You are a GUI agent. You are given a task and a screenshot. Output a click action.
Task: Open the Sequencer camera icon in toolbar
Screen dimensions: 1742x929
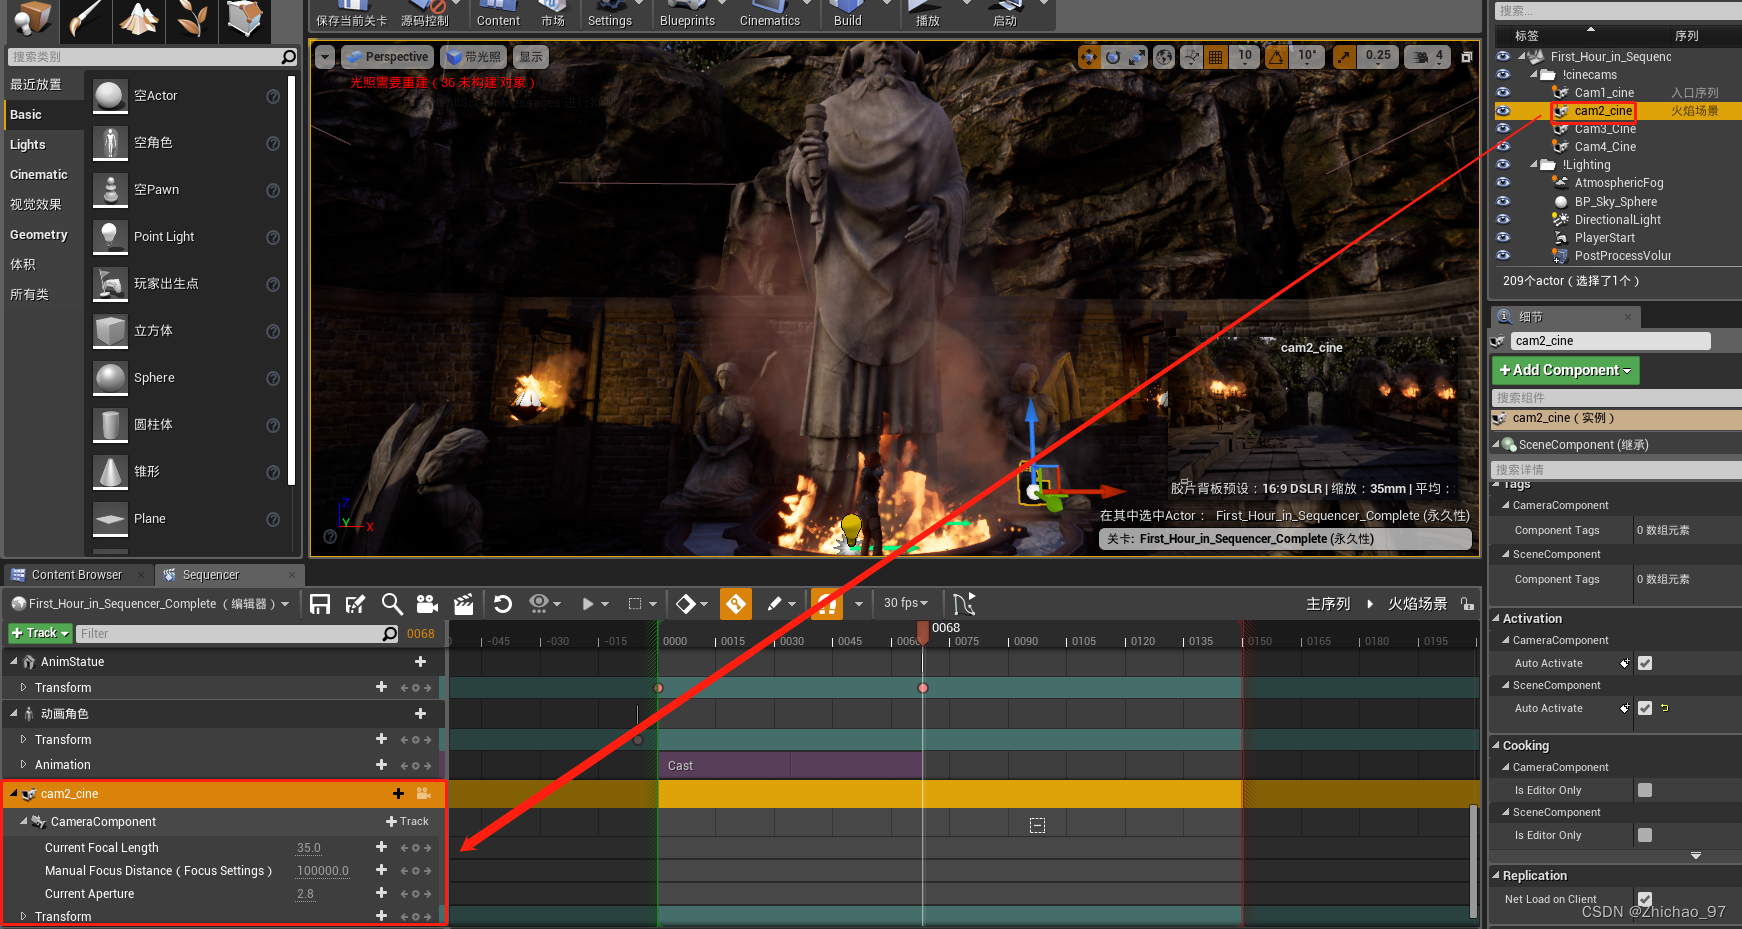click(x=427, y=604)
